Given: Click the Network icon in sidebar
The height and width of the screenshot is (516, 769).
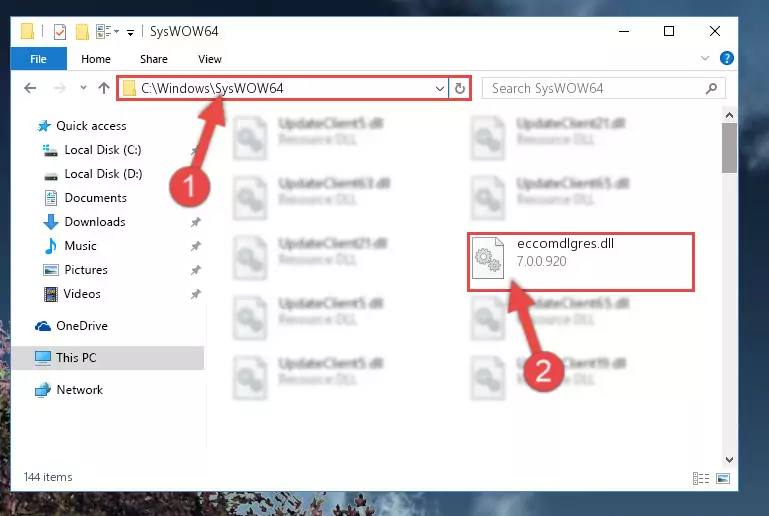Looking at the screenshot, I should tap(43, 390).
